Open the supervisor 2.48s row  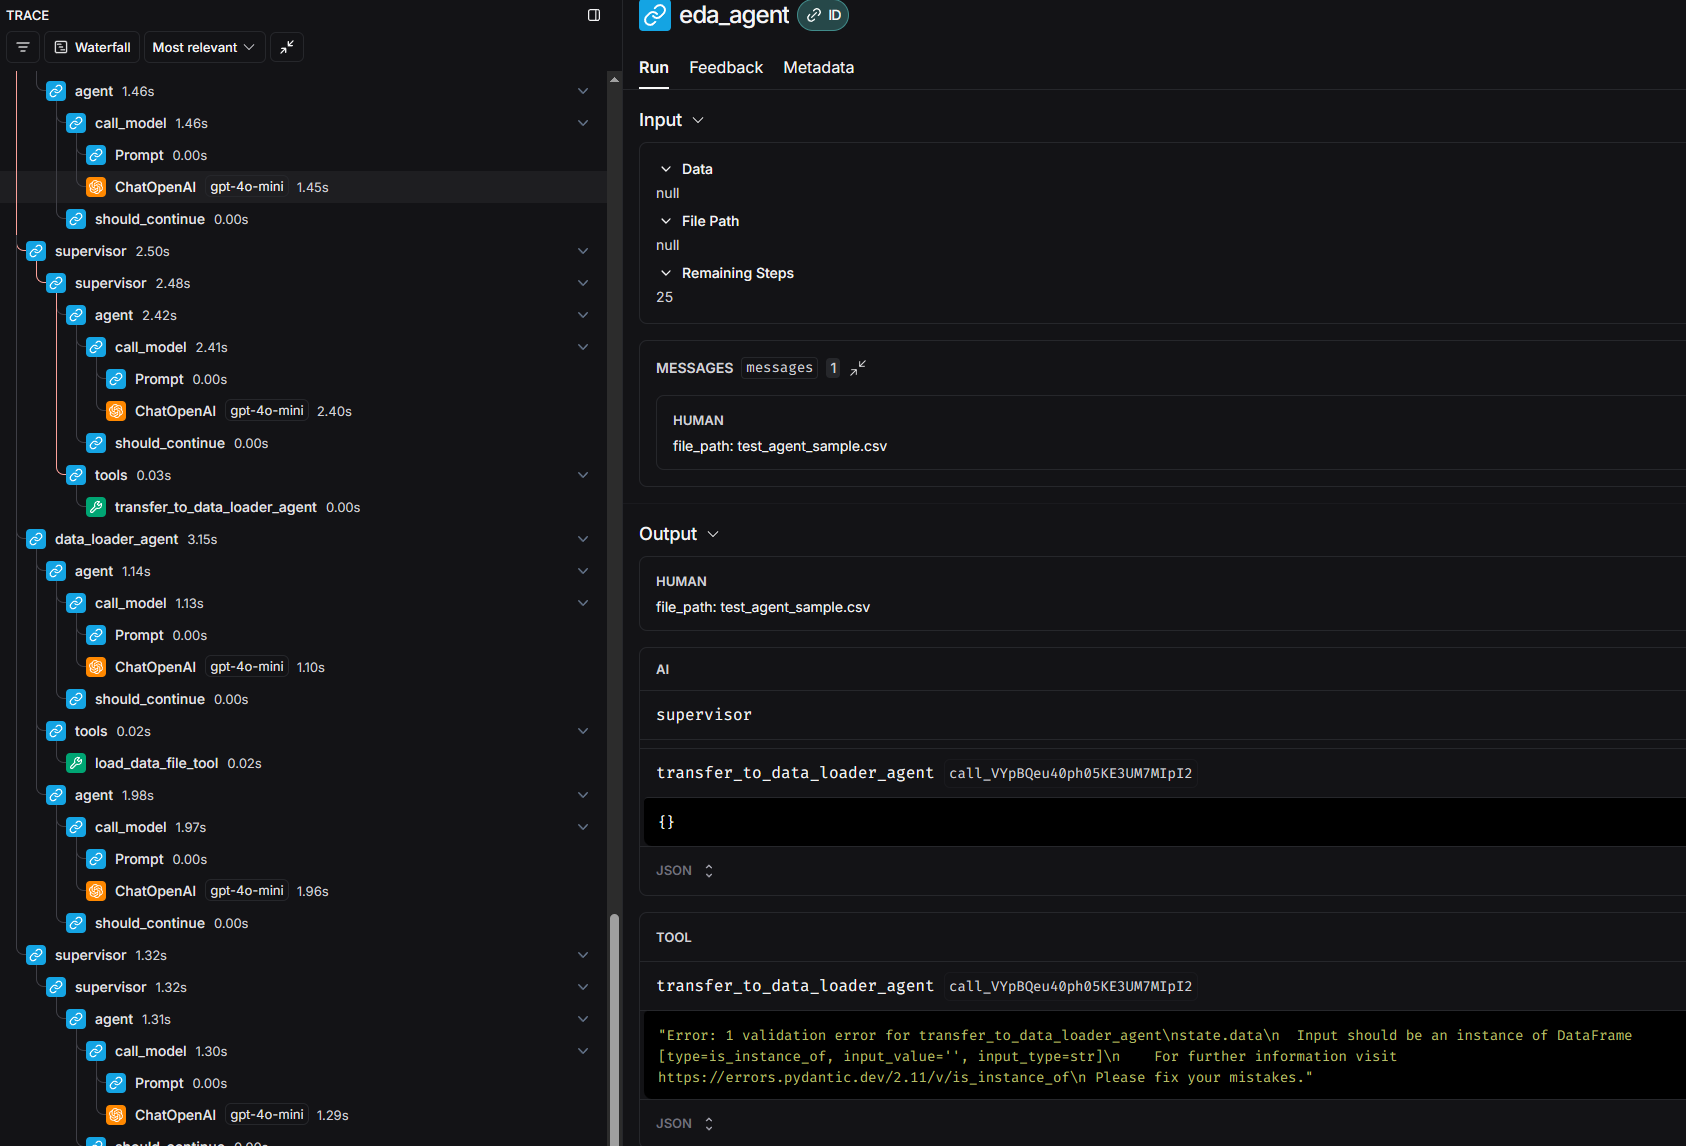303,283
